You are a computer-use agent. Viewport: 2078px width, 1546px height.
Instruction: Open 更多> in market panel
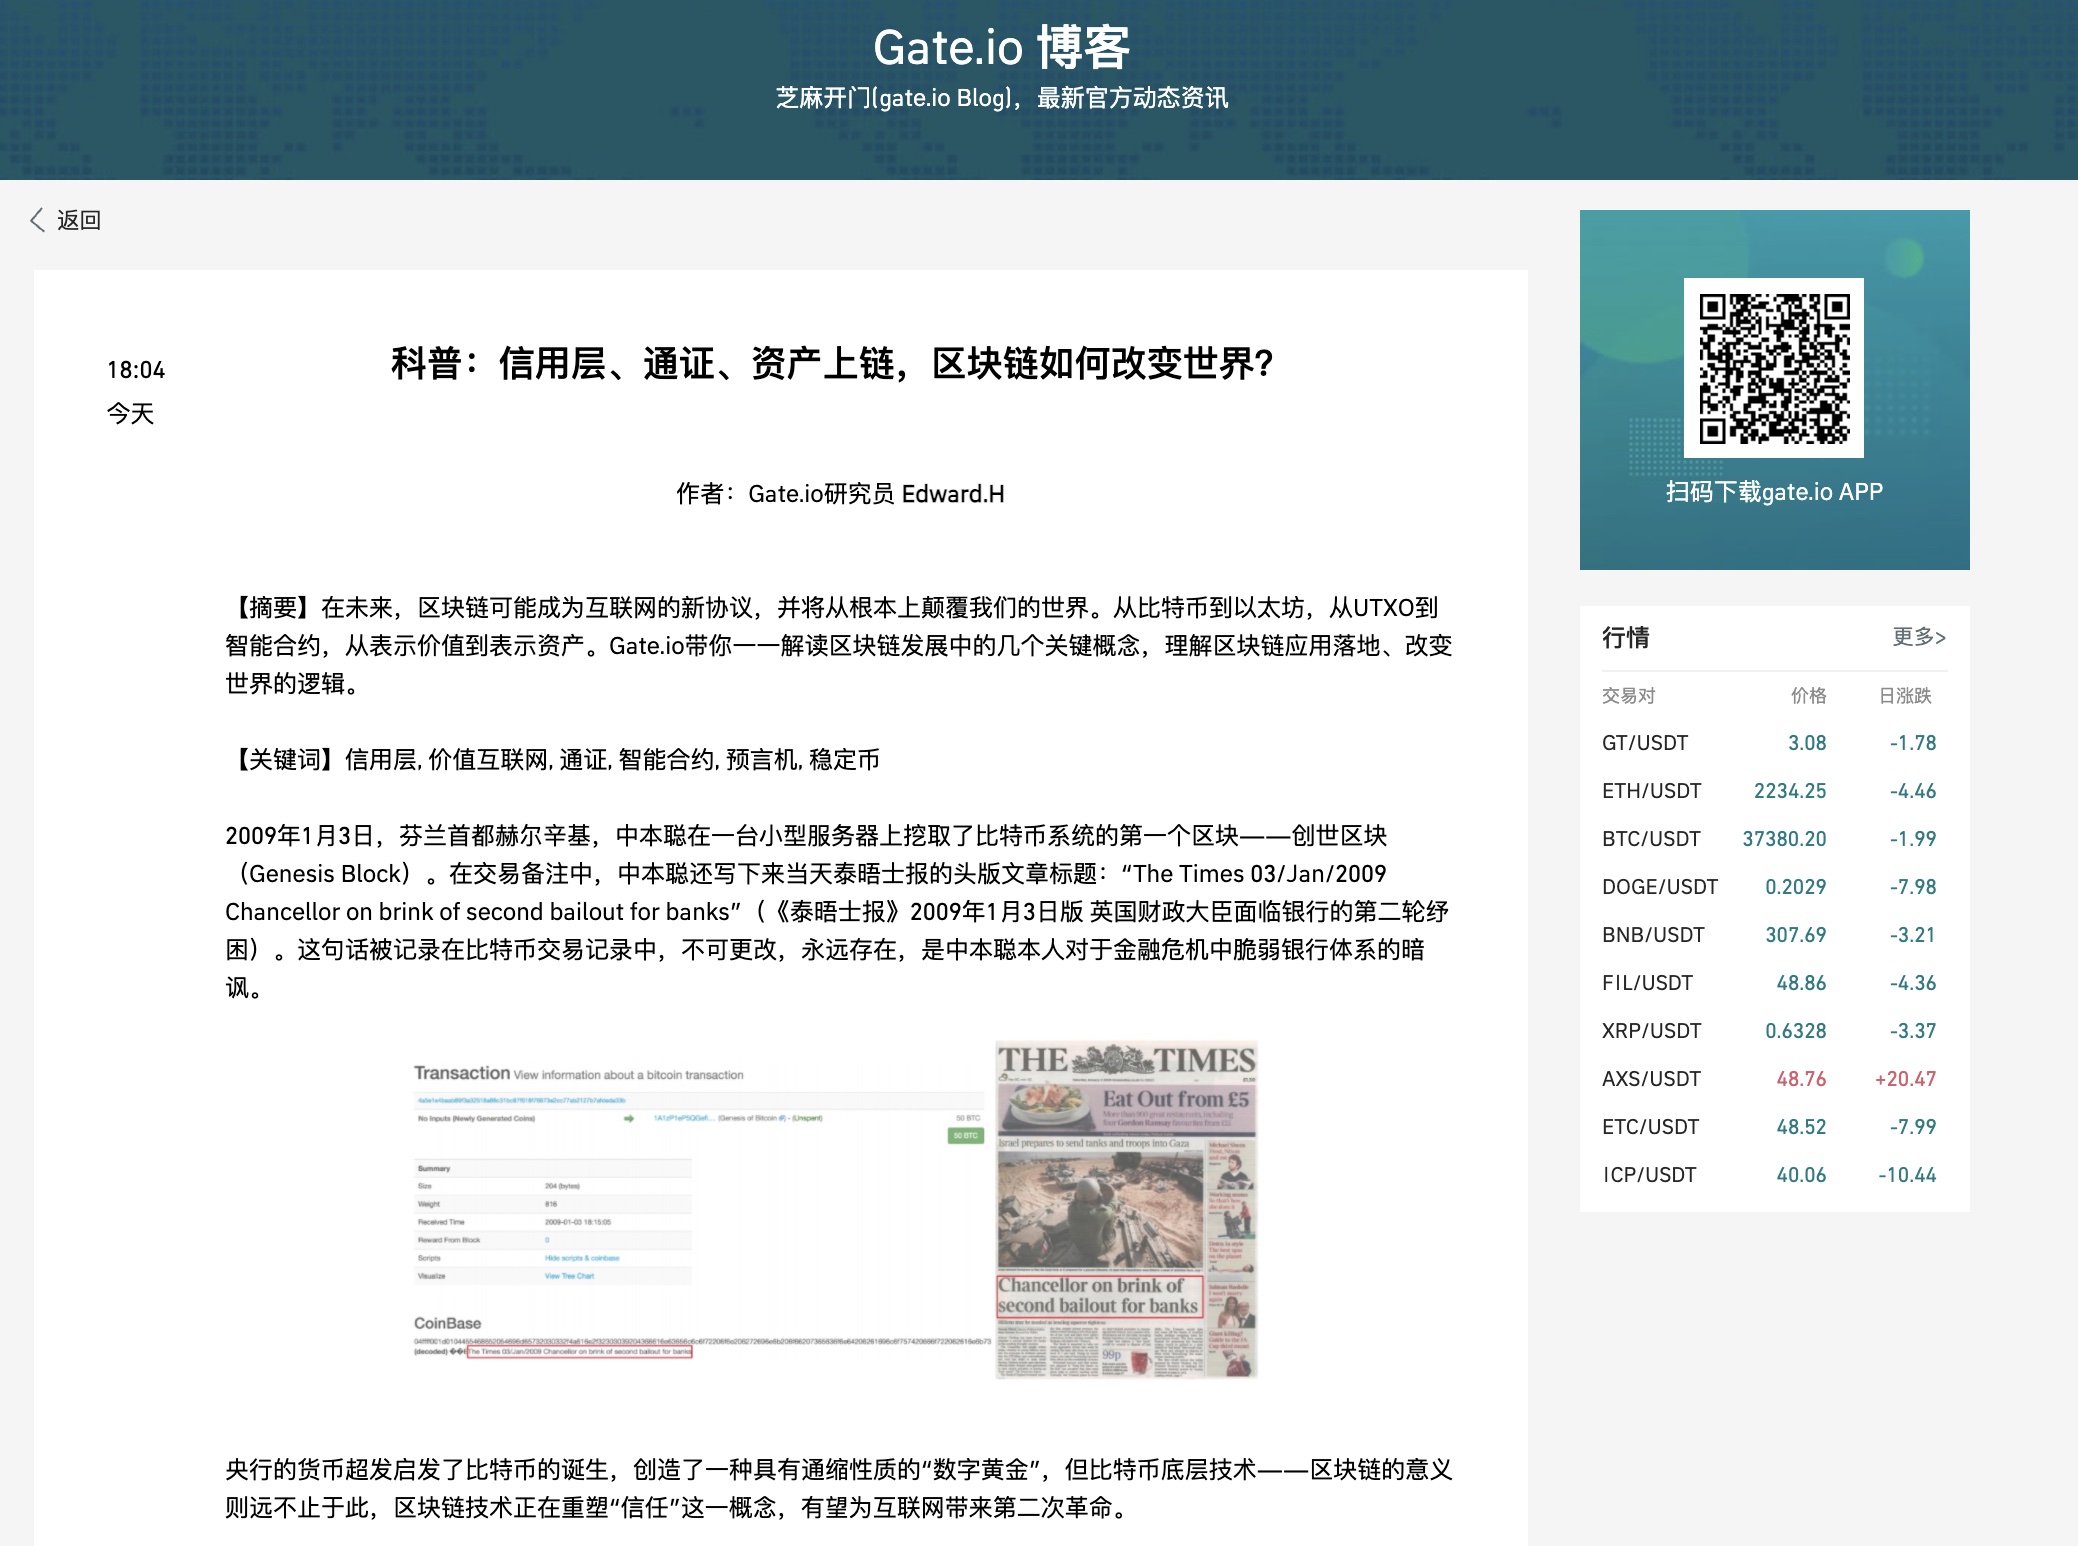click(x=1919, y=637)
